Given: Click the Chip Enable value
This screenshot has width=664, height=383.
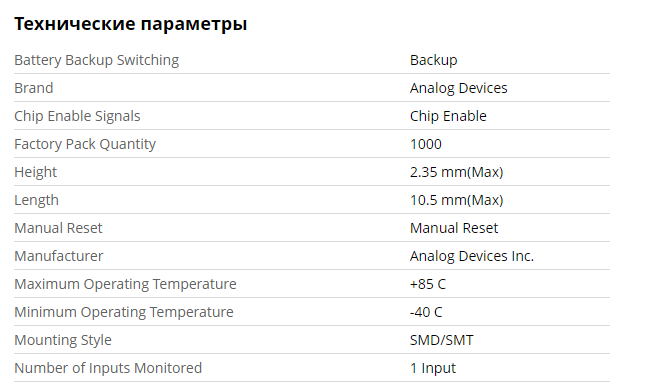Looking at the screenshot, I should (448, 116).
